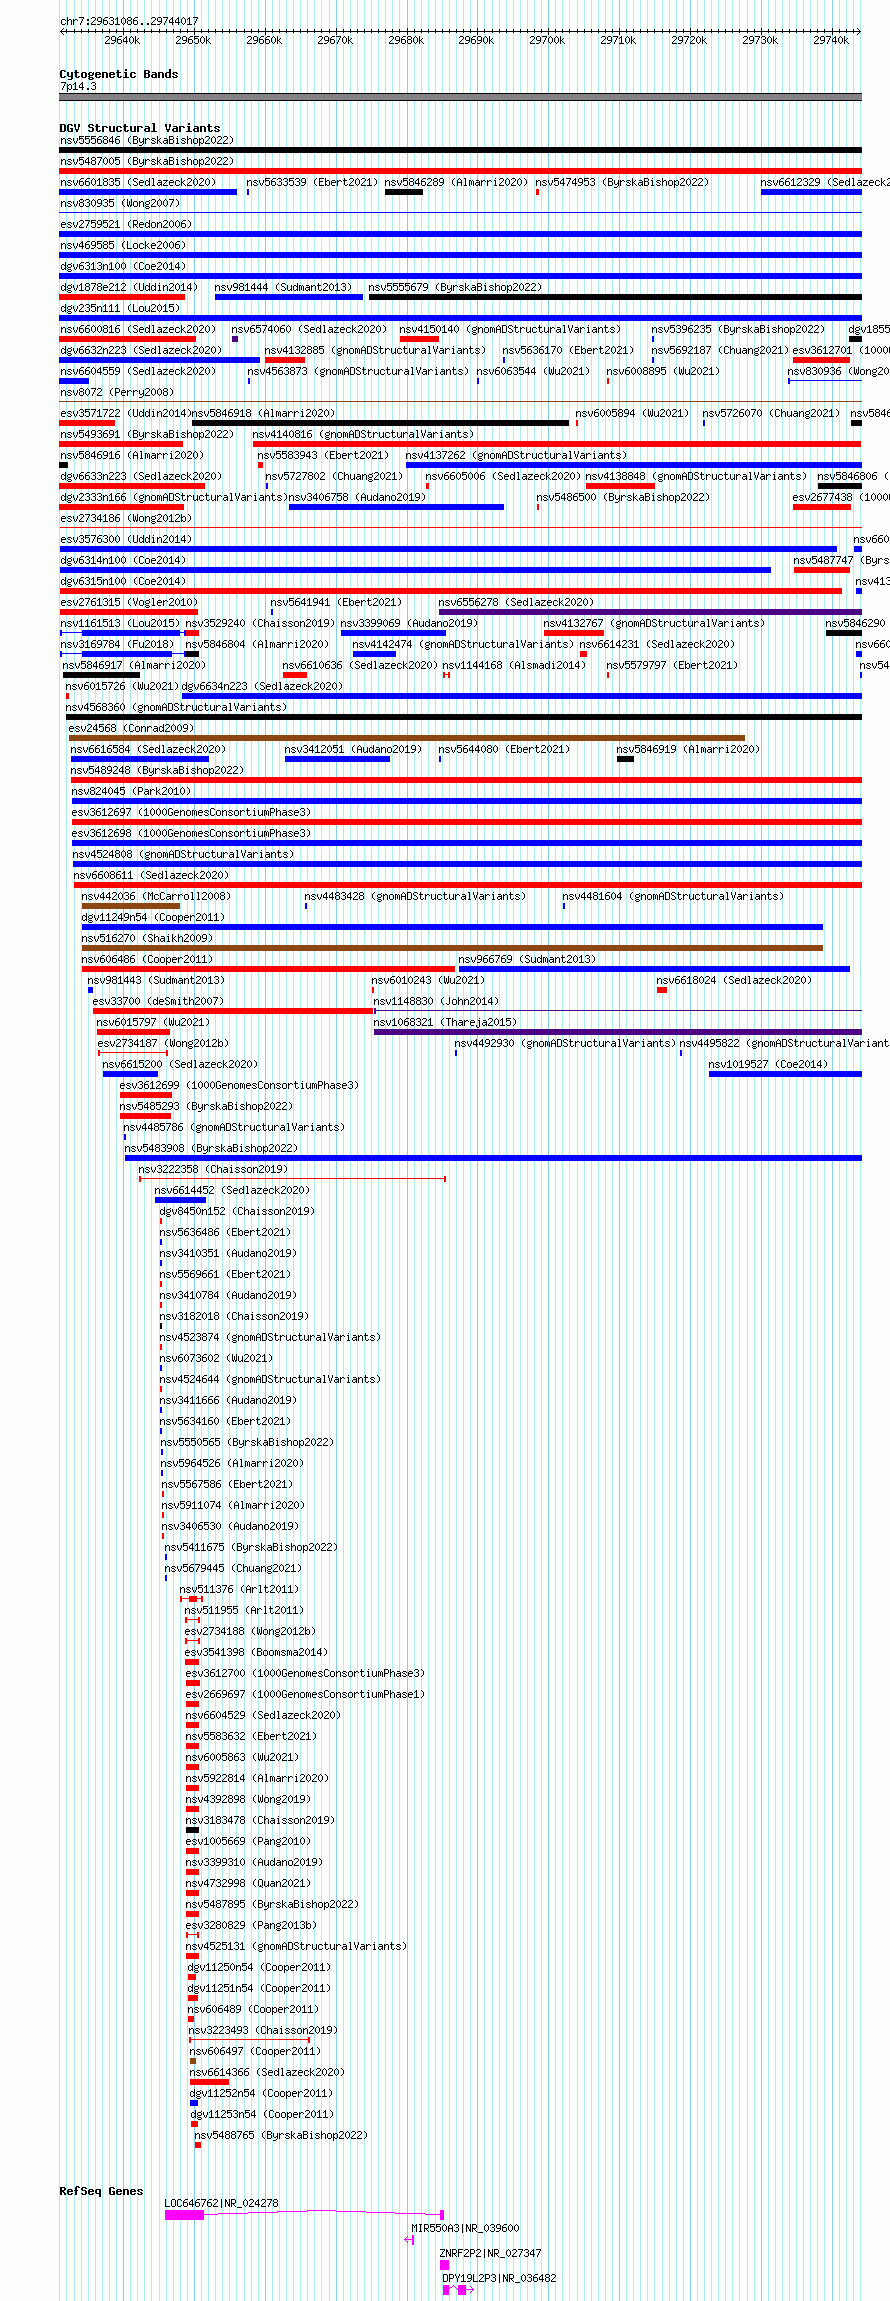Viewport: 890px width, 2301px height.
Task: Click nsv5964526 (Almarri2020) label
Action: (233, 1463)
